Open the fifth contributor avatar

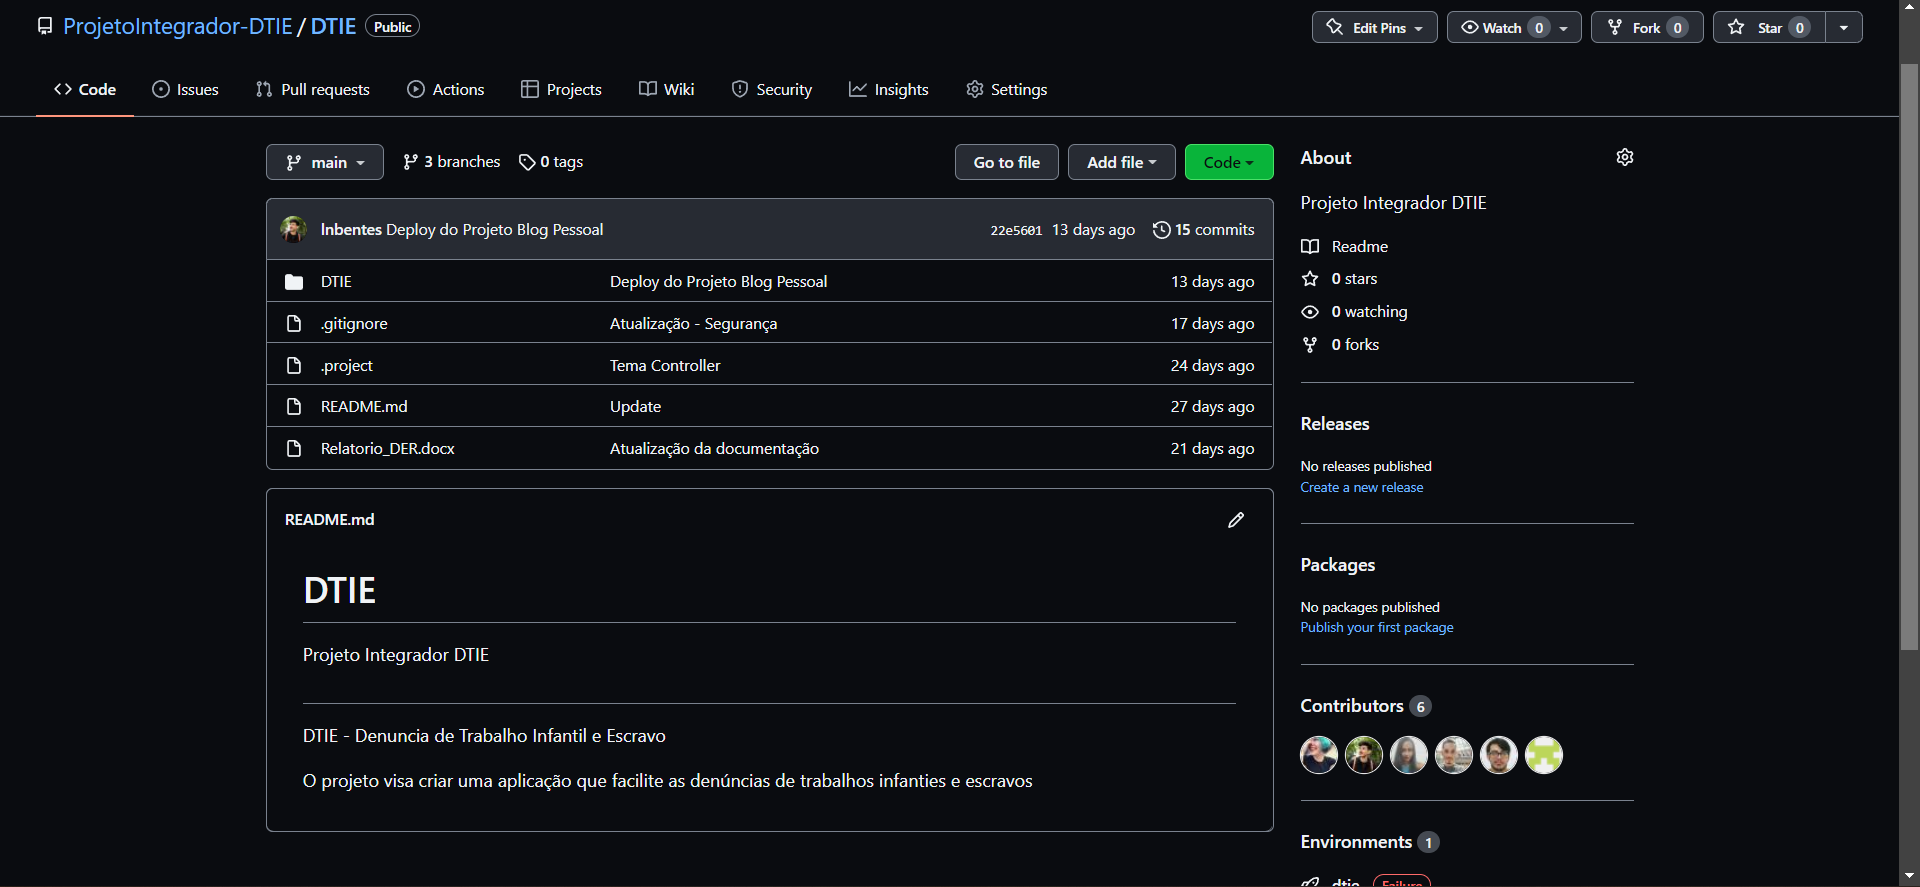[x=1499, y=755]
